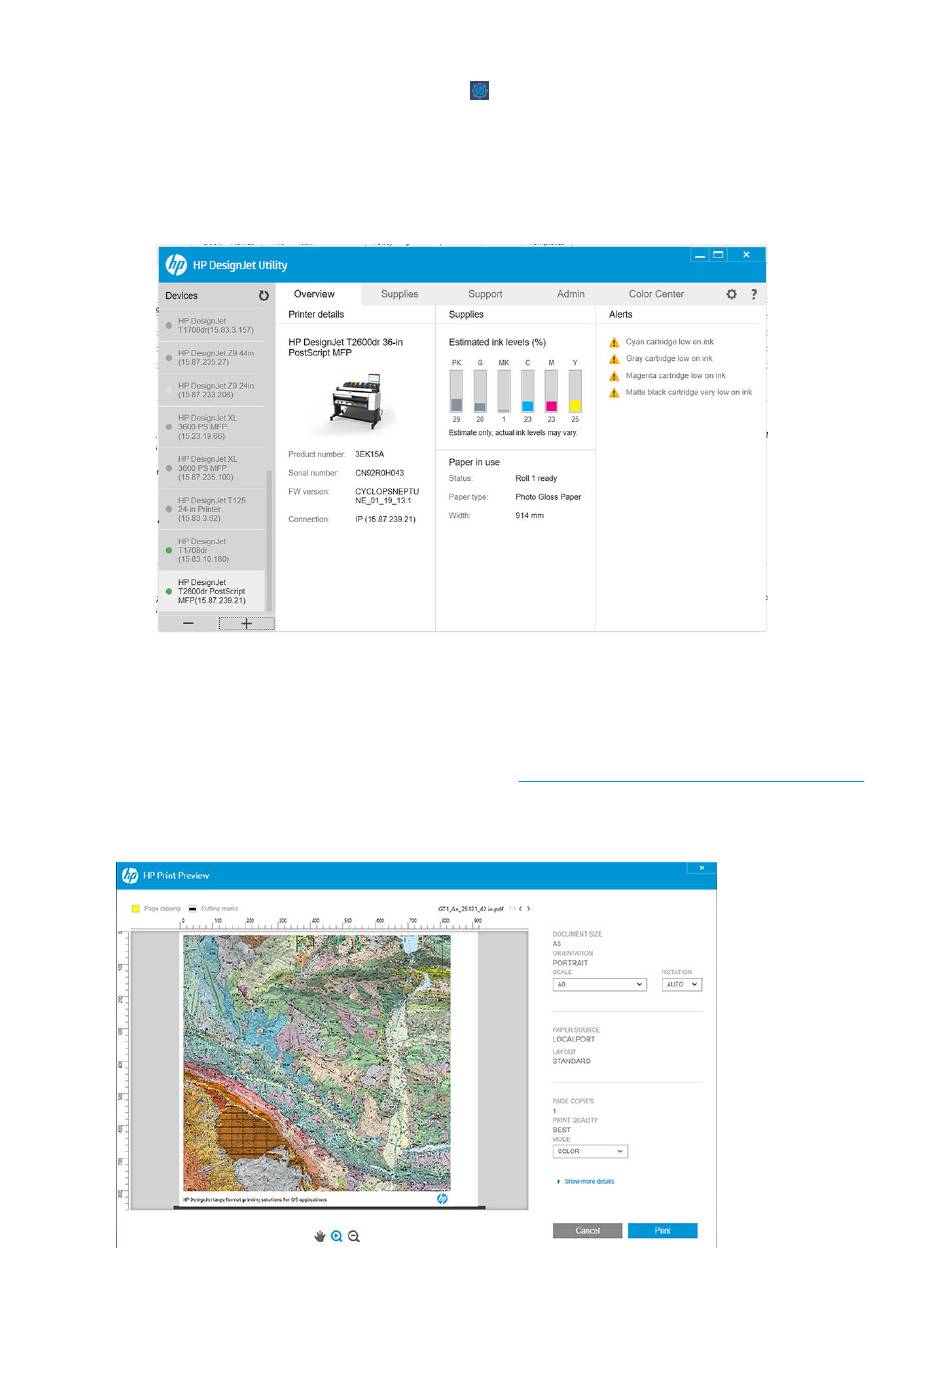This screenshot has width=950, height=1398.
Task: Click the Devices list scrollbar
Action: pos(270,540)
